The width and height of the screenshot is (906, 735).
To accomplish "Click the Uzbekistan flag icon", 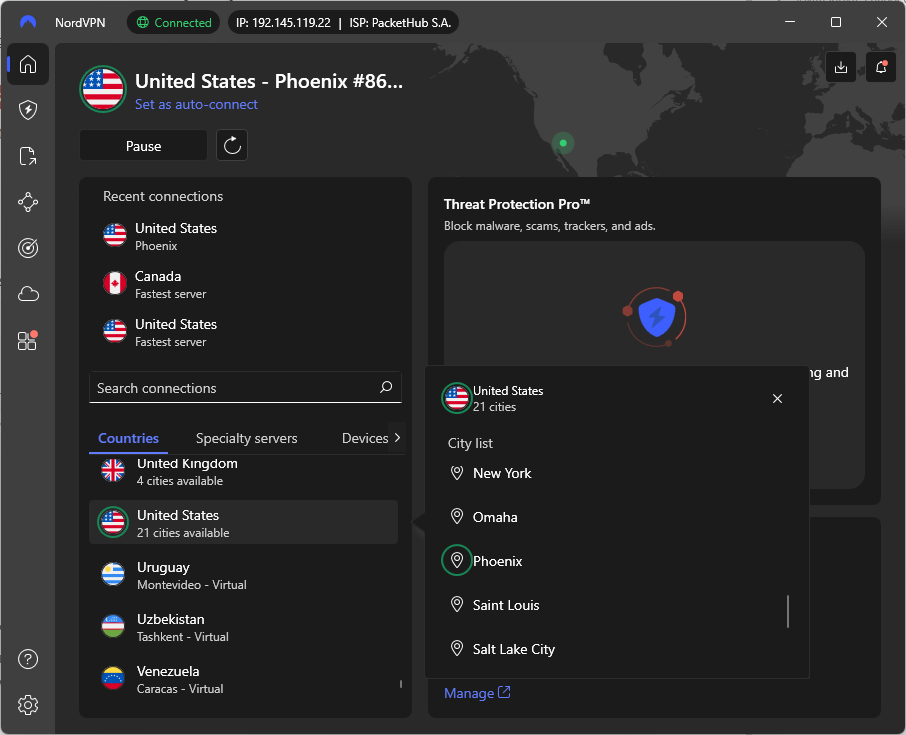I will click(113, 626).
